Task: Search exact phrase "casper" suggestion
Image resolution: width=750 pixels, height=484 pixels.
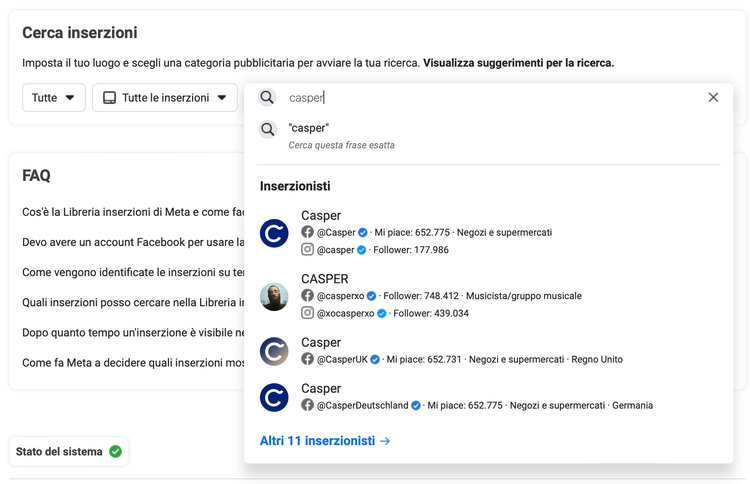Action: (x=488, y=135)
